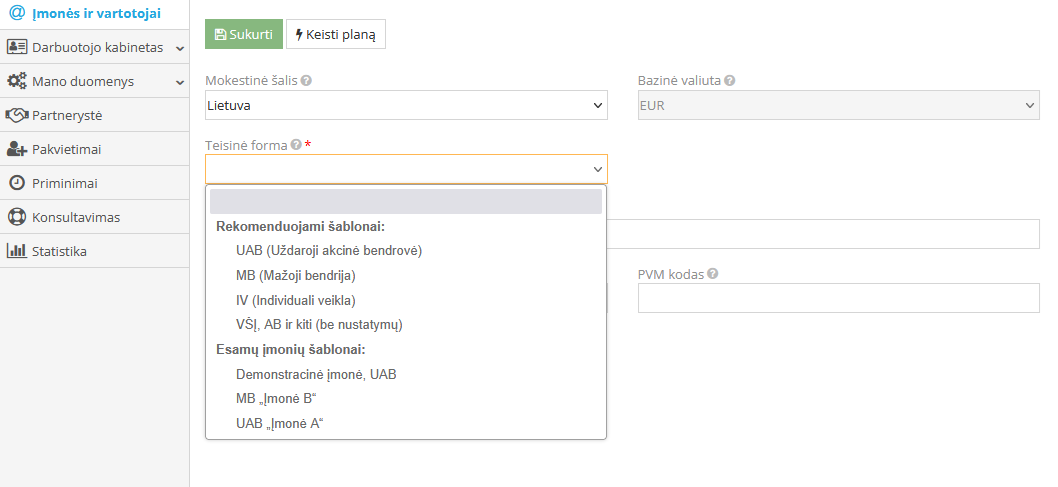Click the Darbuotojo kabinetas ID card icon

16,47
